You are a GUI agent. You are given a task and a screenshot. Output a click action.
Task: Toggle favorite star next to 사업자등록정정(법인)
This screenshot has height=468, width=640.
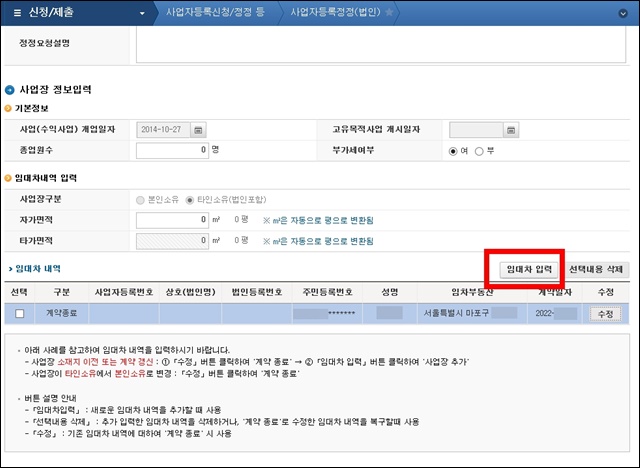[389, 12]
